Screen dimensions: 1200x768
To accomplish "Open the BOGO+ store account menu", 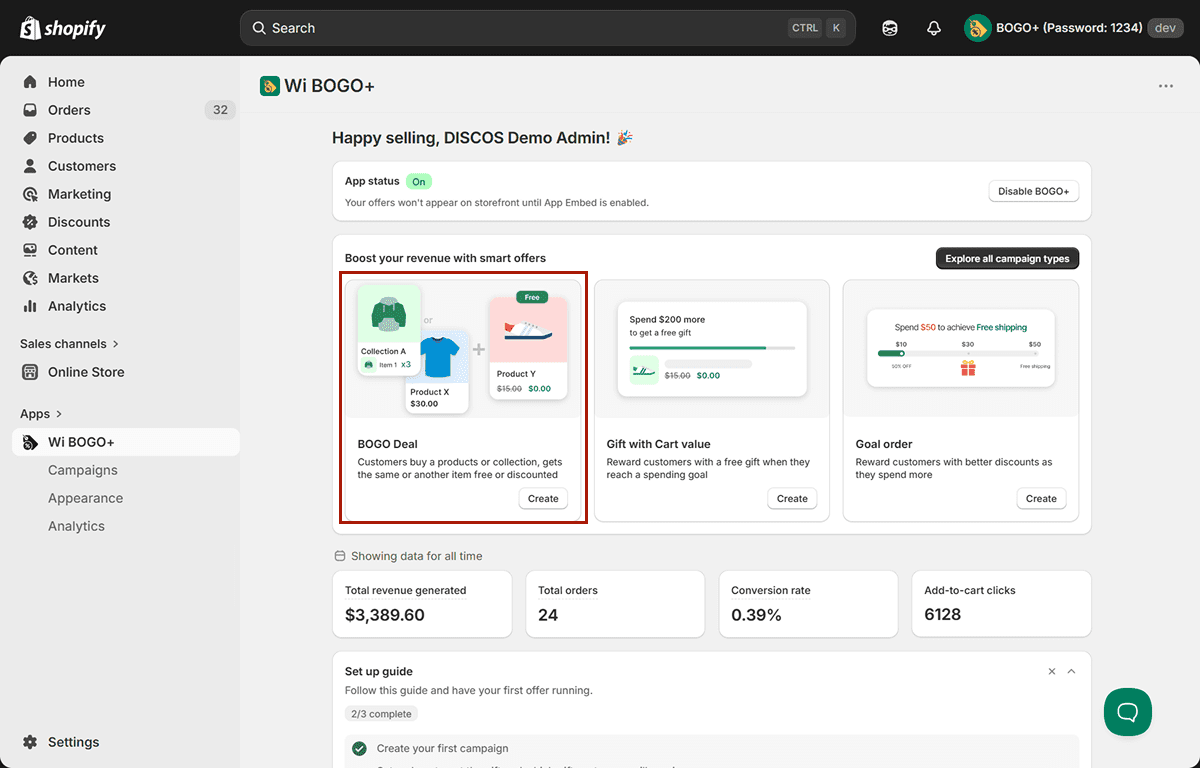I will pos(1074,28).
